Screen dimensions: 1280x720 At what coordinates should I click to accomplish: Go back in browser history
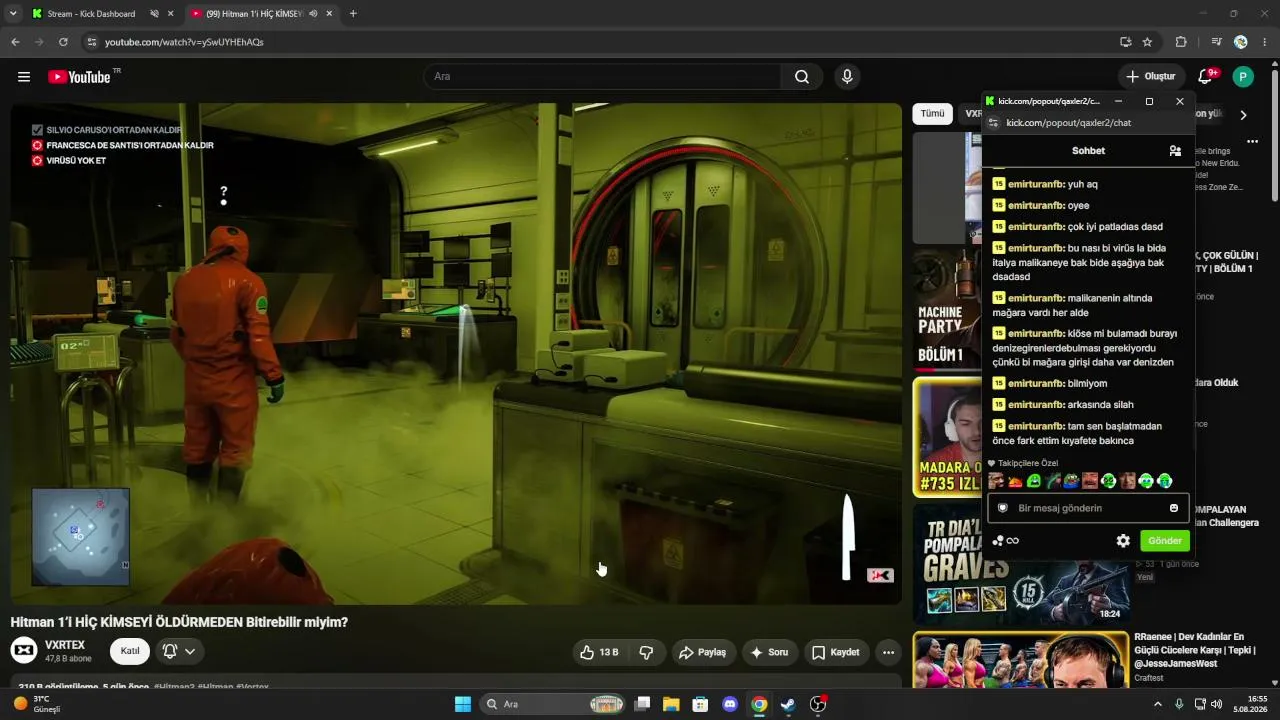(15, 42)
